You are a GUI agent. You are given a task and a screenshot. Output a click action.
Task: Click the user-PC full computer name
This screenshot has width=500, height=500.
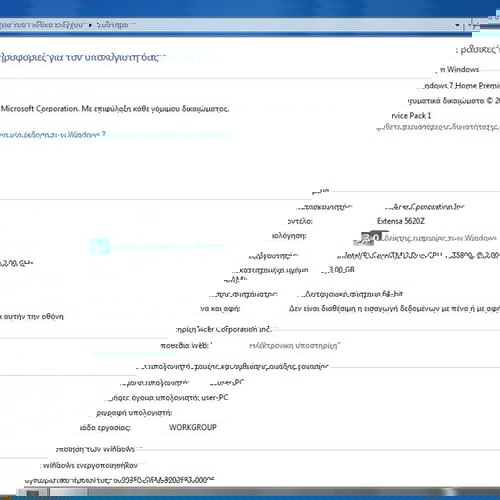coord(215,398)
